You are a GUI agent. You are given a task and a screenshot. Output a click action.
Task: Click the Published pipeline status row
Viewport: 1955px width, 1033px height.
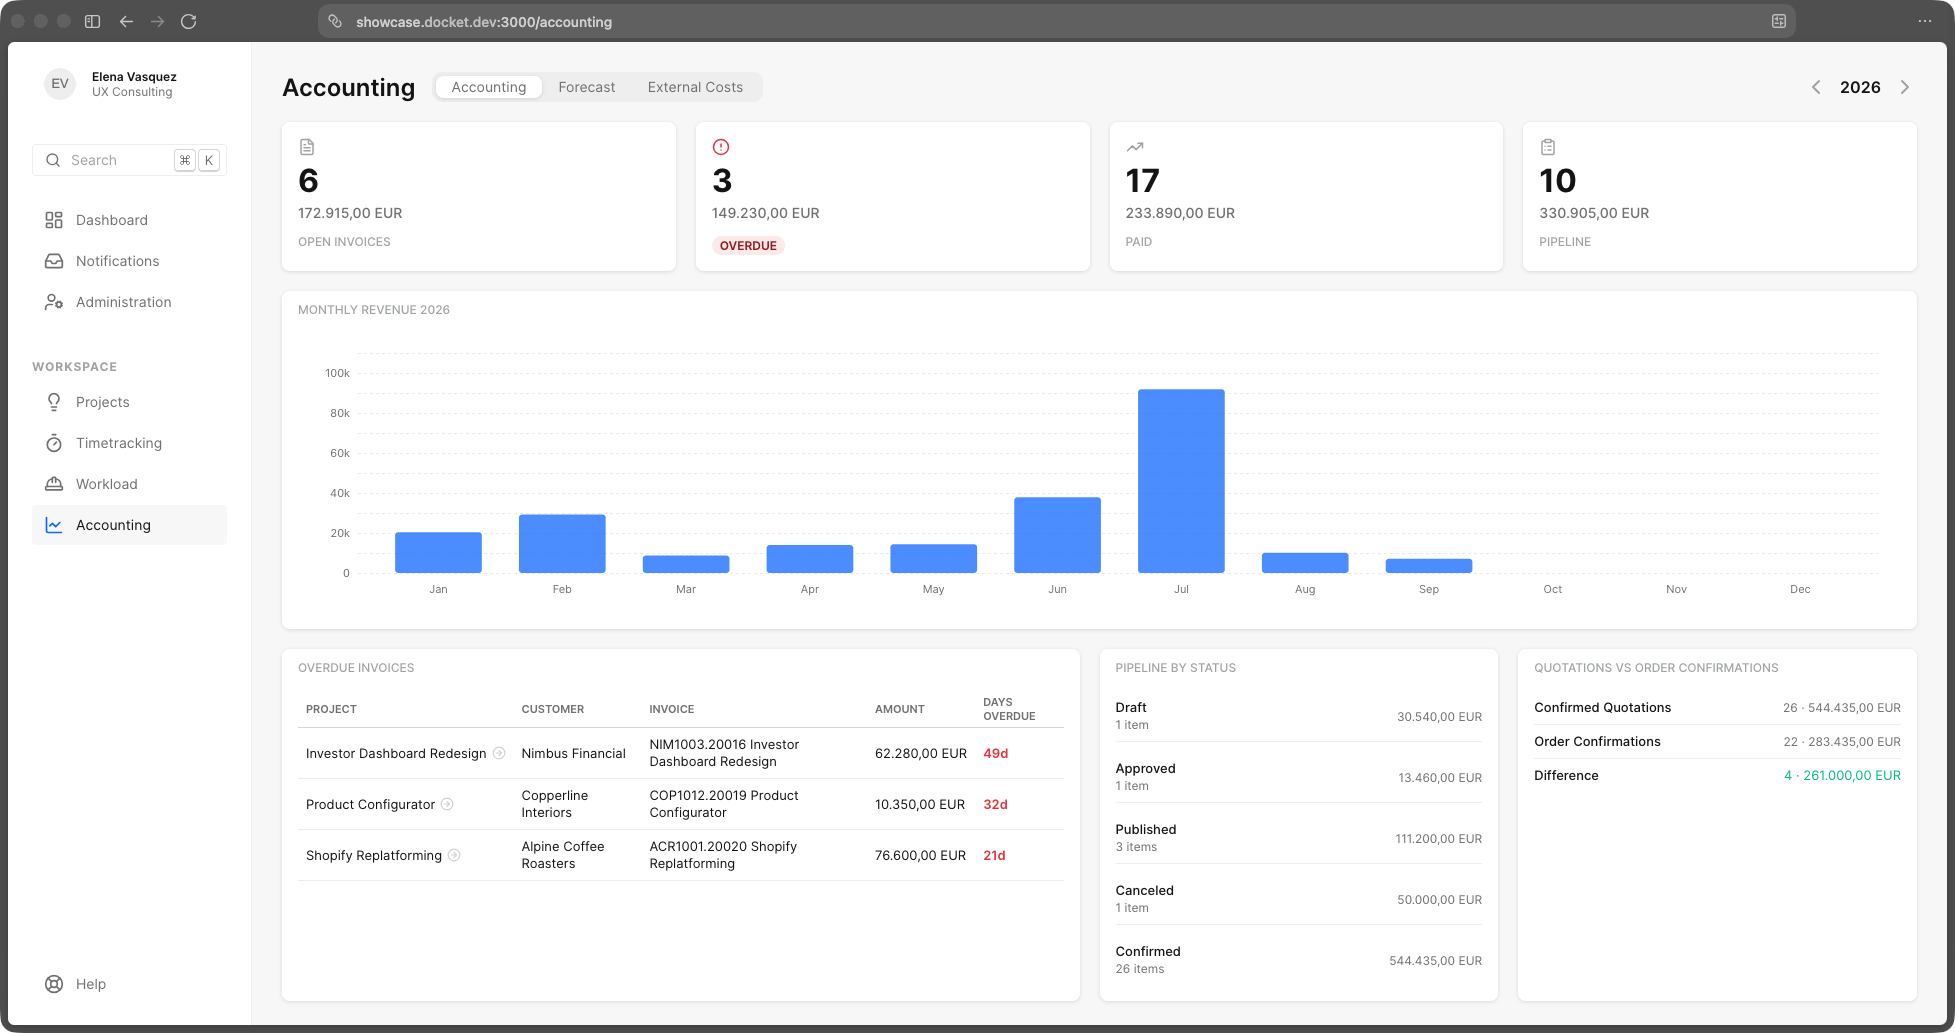pos(1298,838)
